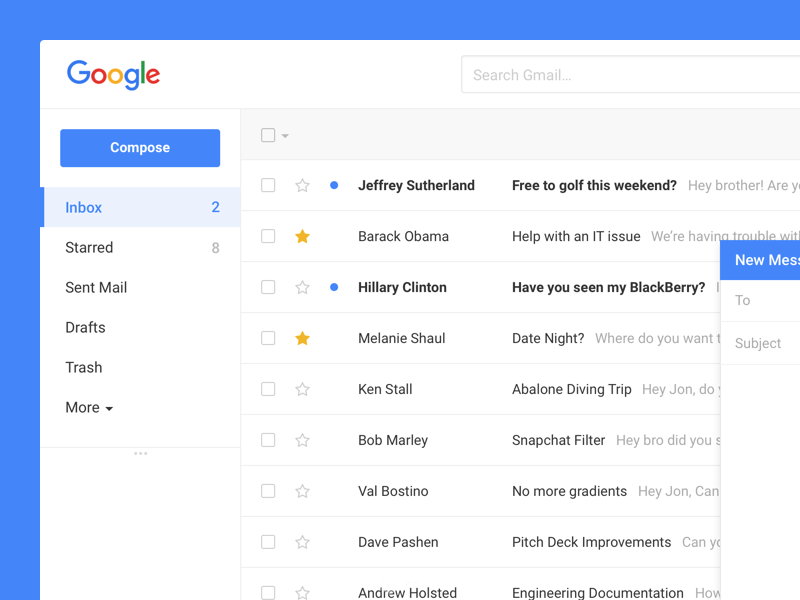This screenshot has height=600, width=800.
Task: Click the Compose button
Action: (140, 148)
